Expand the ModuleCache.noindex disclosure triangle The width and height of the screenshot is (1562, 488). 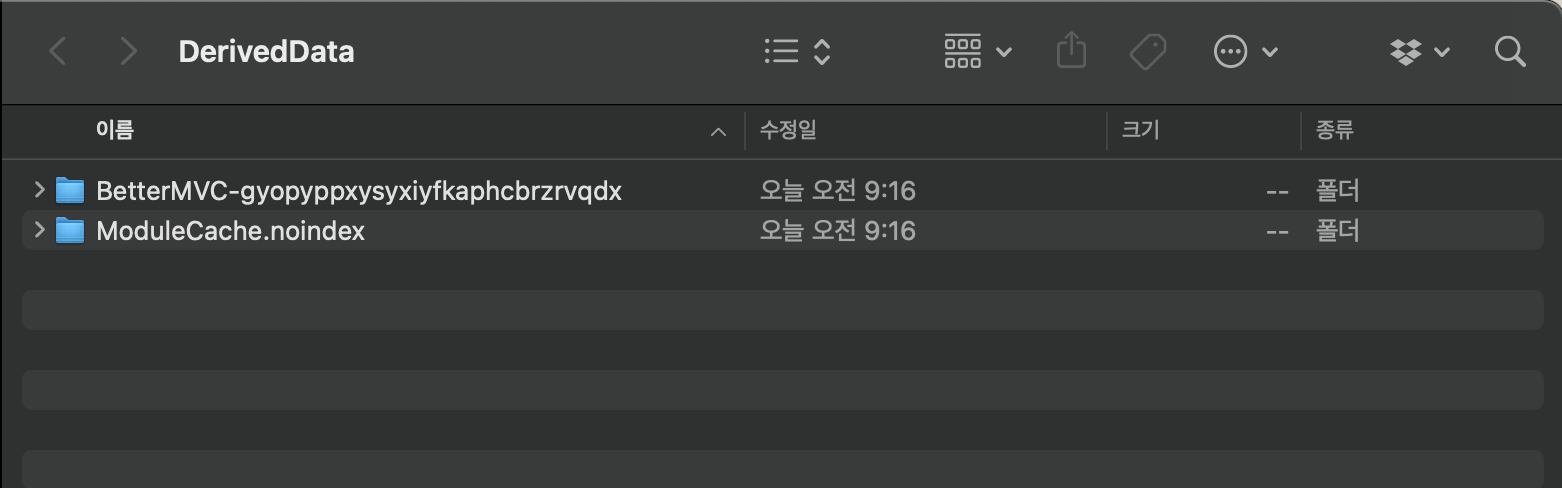[x=39, y=230]
